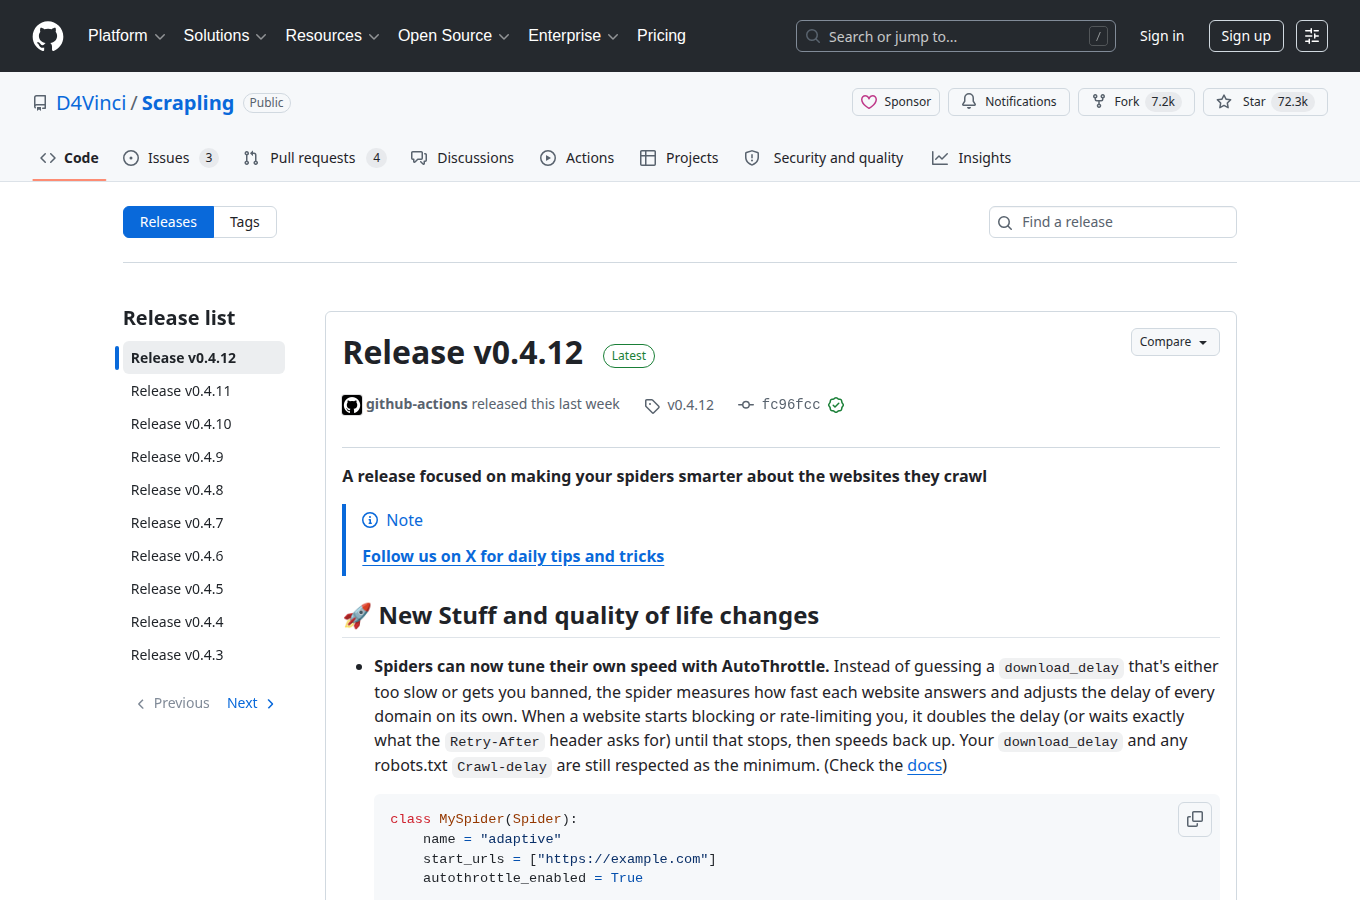Open the D4Vinci owner link
Image resolution: width=1360 pixels, height=900 pixels.
pos(91,103)
